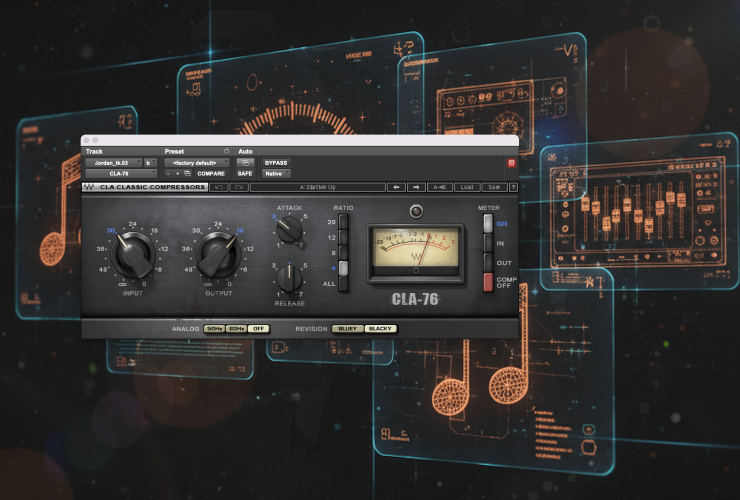The width and height of the screenshot is (740, 500).
Task: Click the ATTACK knob
Action: point(289,229)
